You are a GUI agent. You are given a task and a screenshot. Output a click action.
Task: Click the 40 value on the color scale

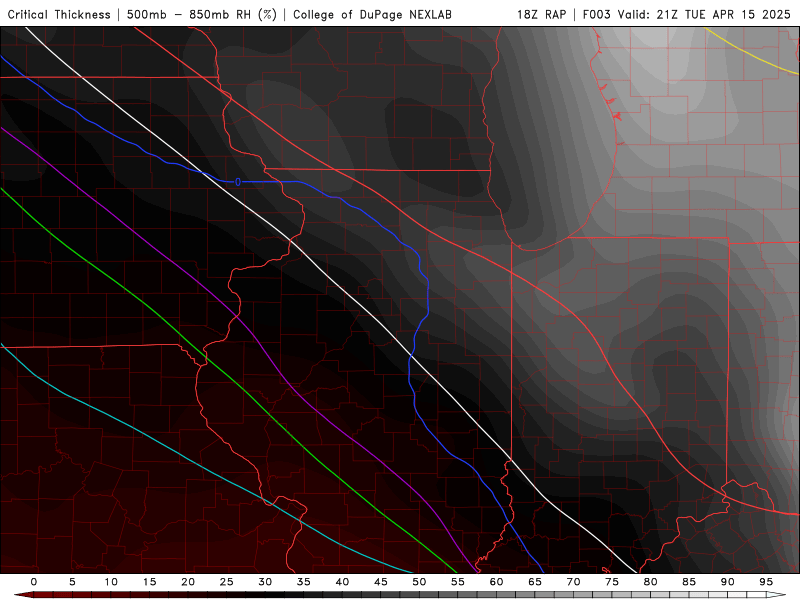click(x=342, y=582)
